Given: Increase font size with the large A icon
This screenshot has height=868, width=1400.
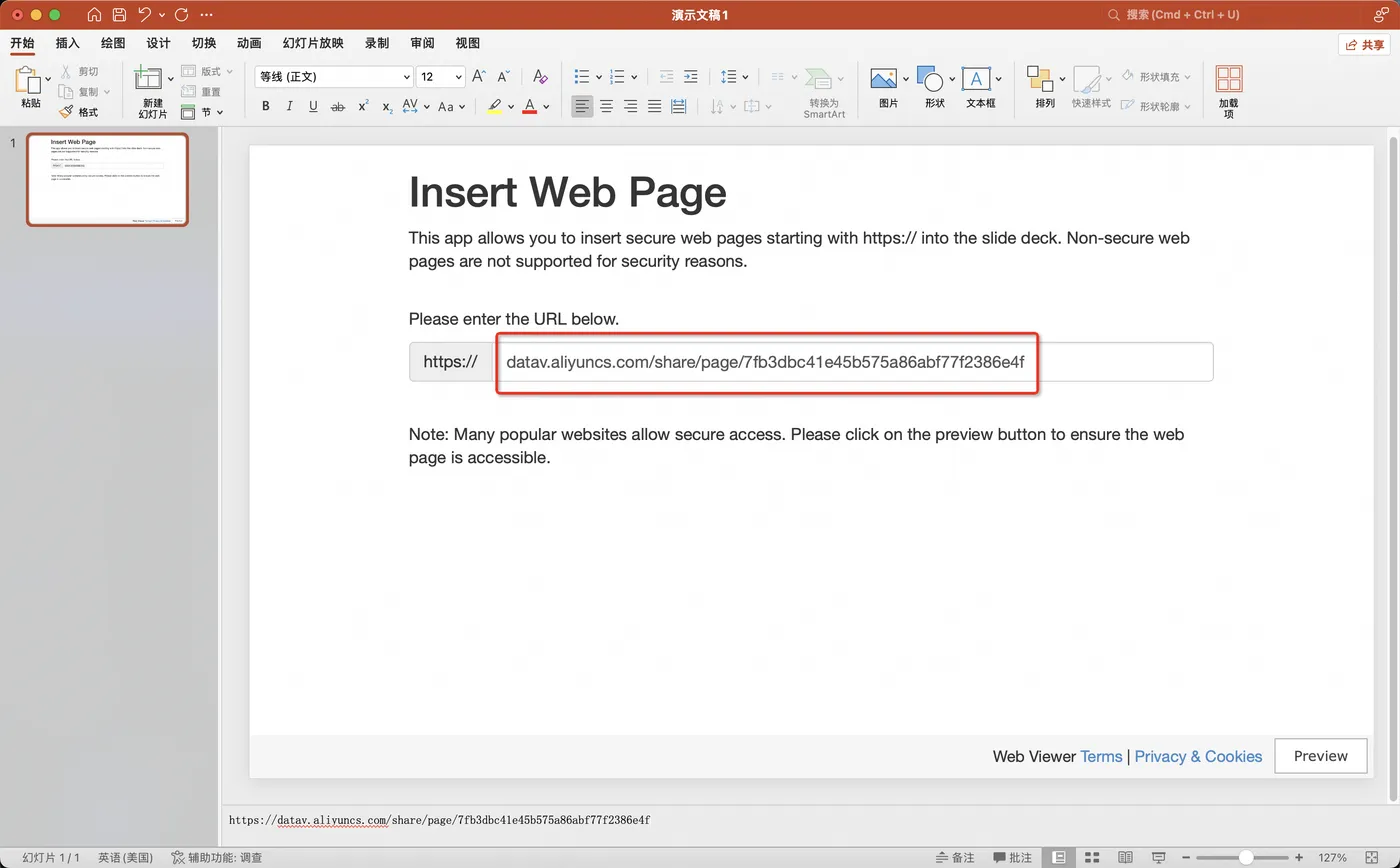Looking at the screenshot, I should coord(479,76).
